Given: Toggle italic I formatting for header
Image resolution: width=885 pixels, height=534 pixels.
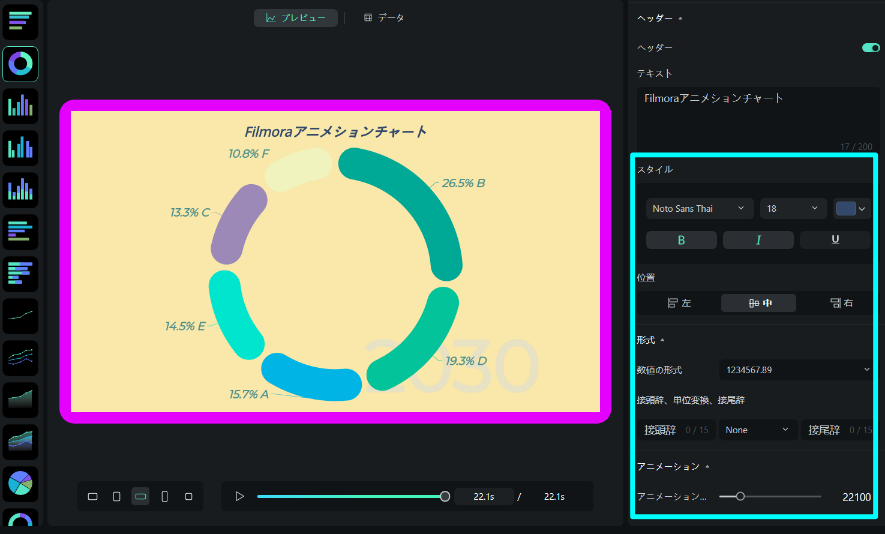Looking at the screenshot, I should [758, 240].
